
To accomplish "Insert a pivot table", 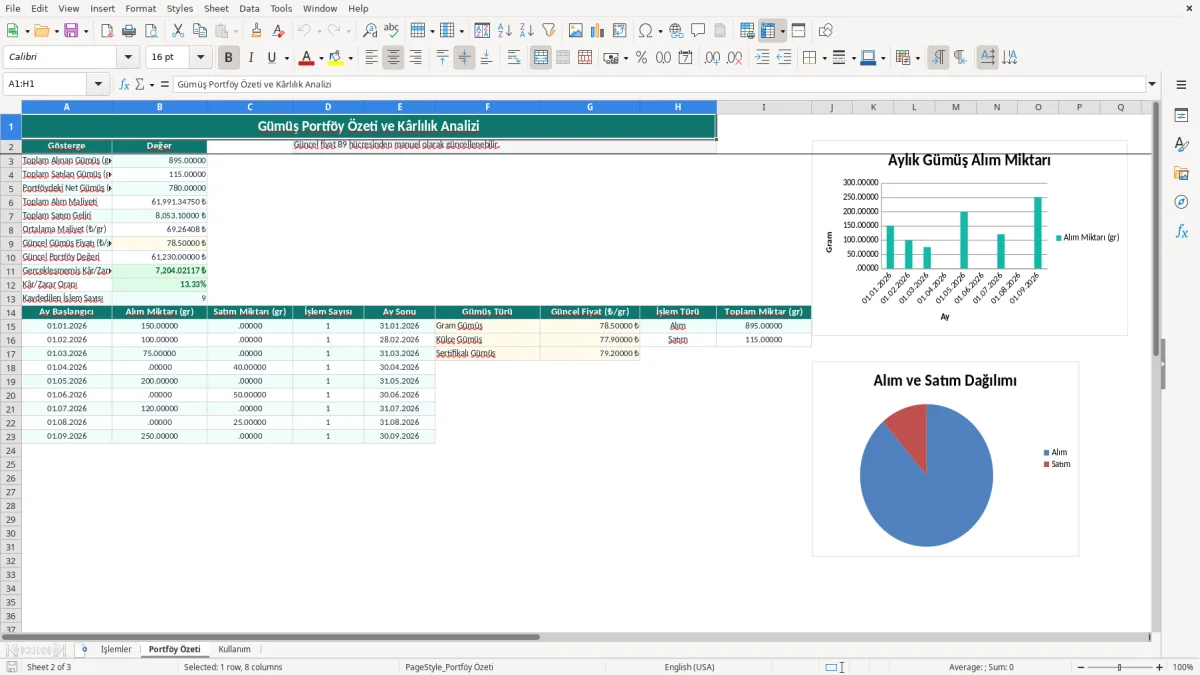I will tap(620, 31).
